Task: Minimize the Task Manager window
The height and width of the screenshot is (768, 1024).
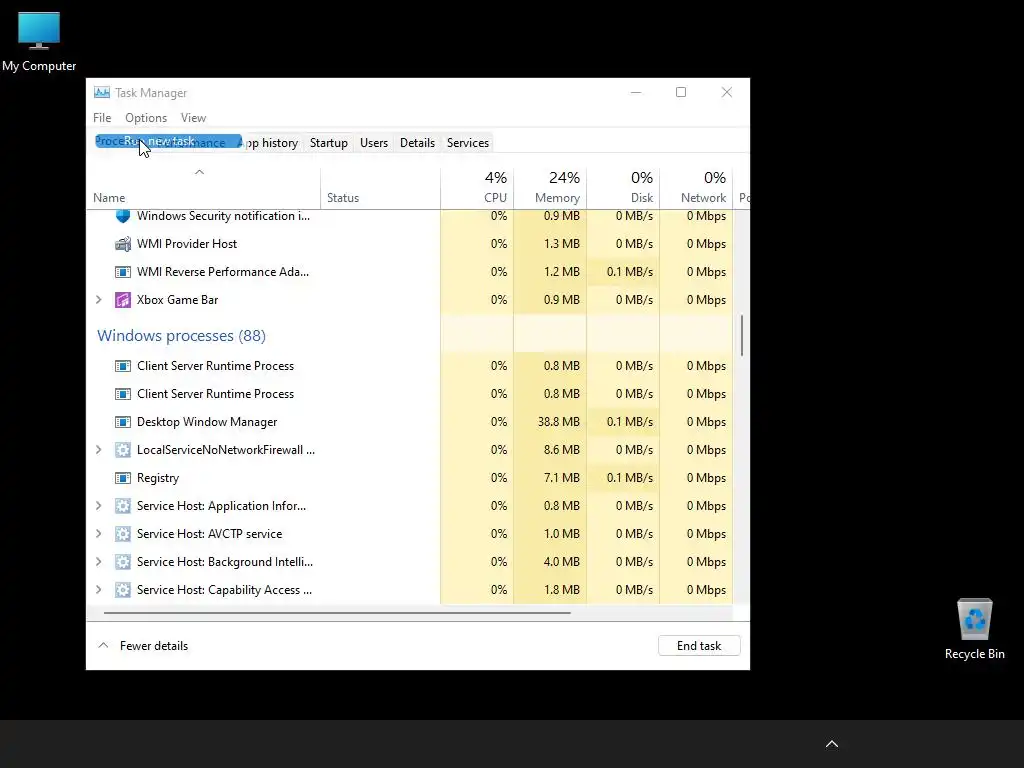Action: coord(635,93)
